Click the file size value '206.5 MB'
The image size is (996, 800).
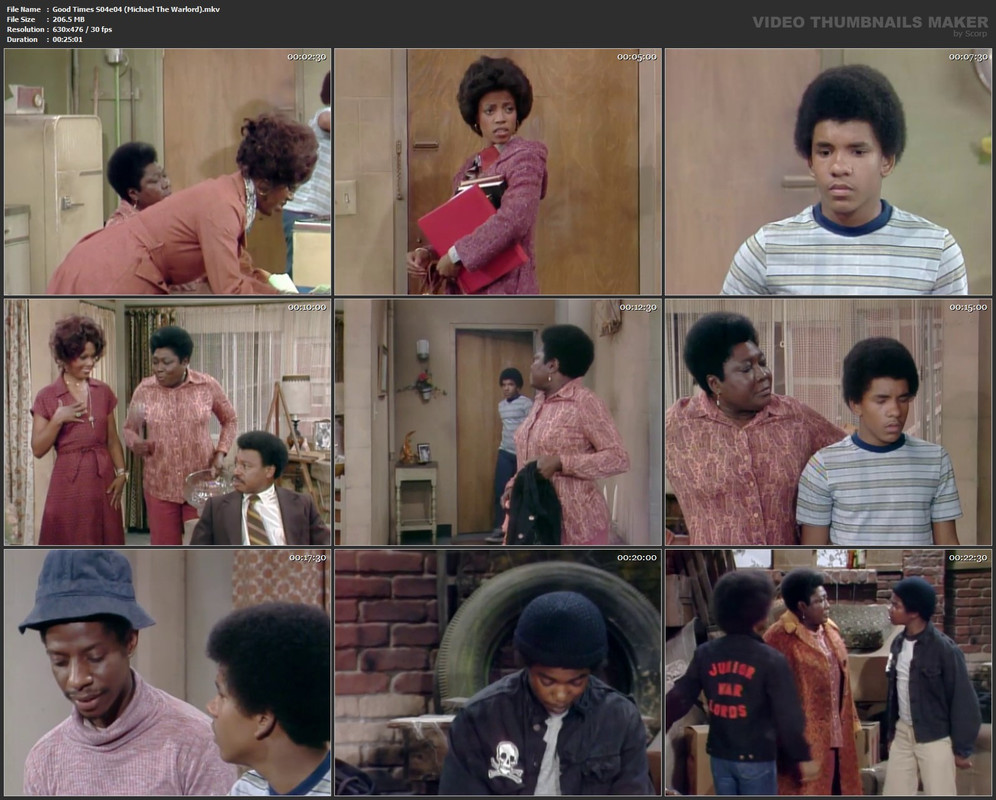(x=69, y=20)
